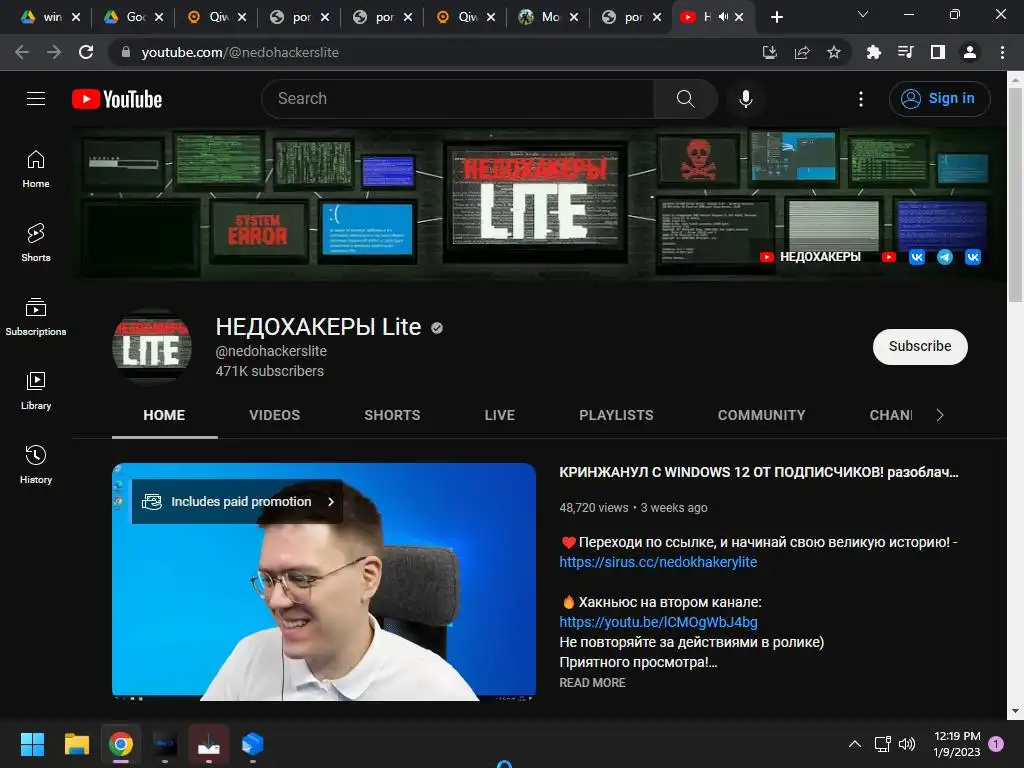Click the Chrome taskbar icon

tap(121, 744)
